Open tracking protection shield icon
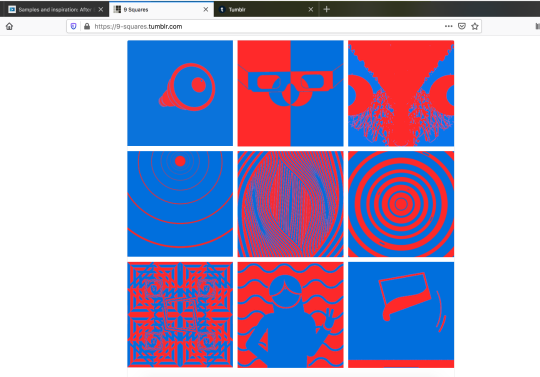 click(73, 27)
